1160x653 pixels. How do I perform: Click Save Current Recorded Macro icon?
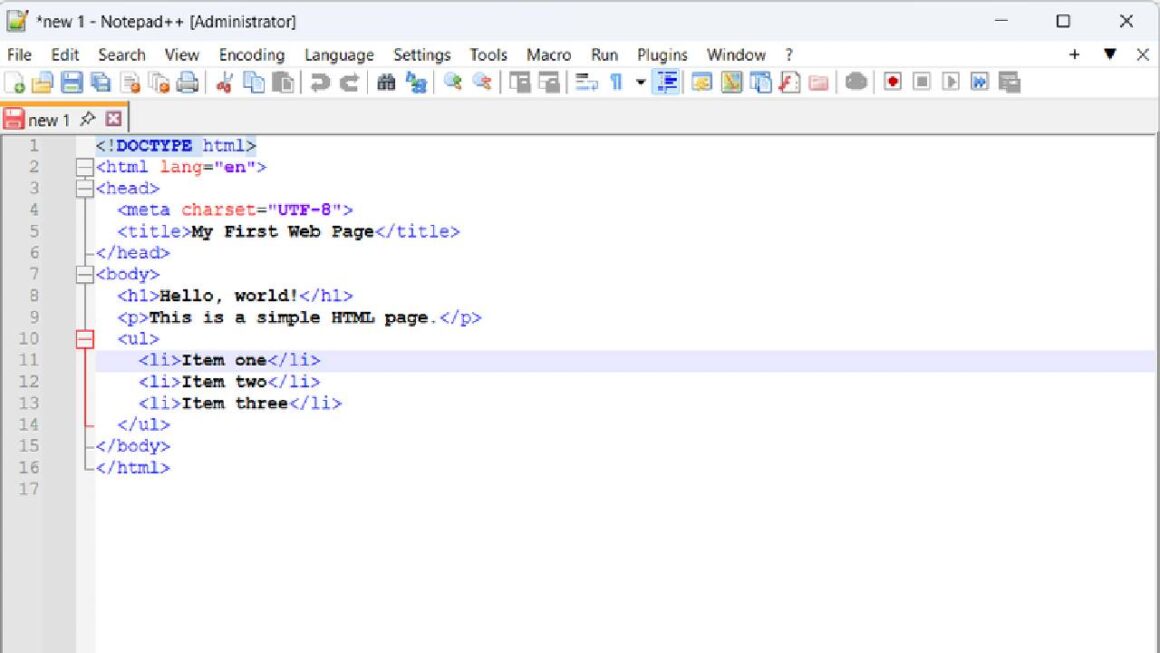click(1010, 82)
